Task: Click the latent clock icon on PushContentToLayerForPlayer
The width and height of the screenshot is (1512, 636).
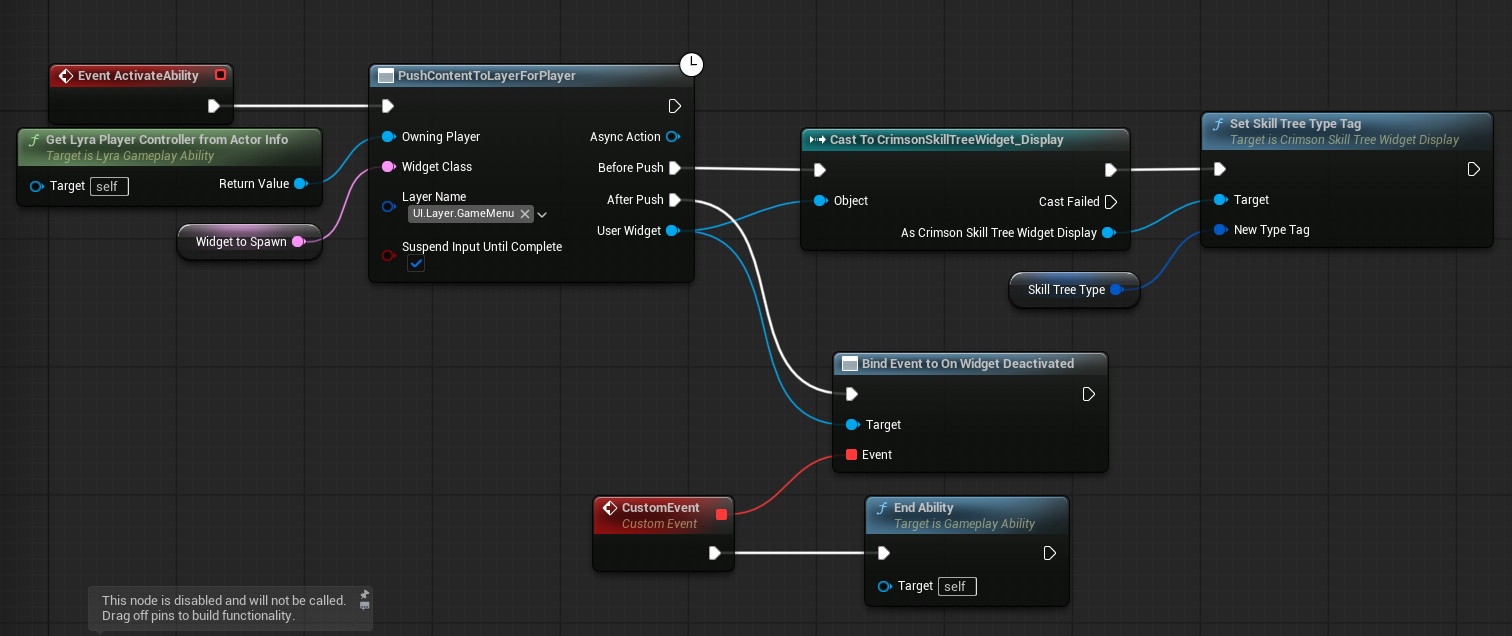Action: click(692, 65)
